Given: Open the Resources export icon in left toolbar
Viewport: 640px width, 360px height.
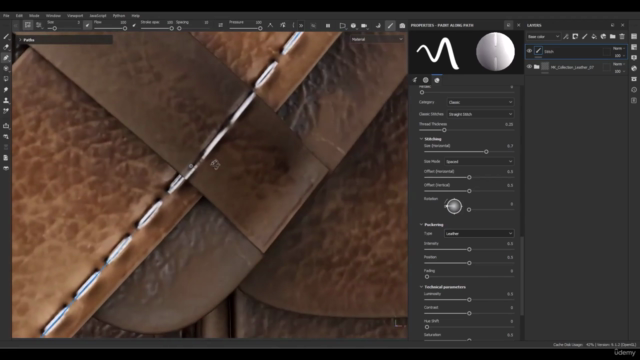Looking at the screenshot, I should pos(6,126).
